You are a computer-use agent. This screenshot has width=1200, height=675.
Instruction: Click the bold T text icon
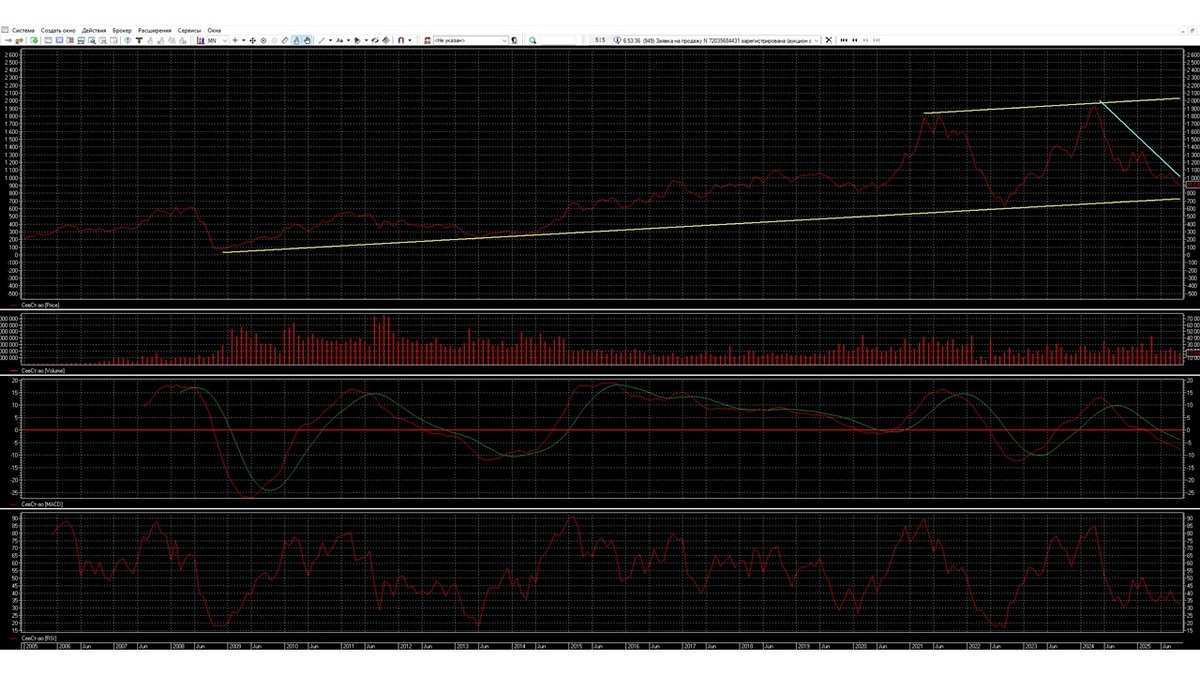[139, 40]
